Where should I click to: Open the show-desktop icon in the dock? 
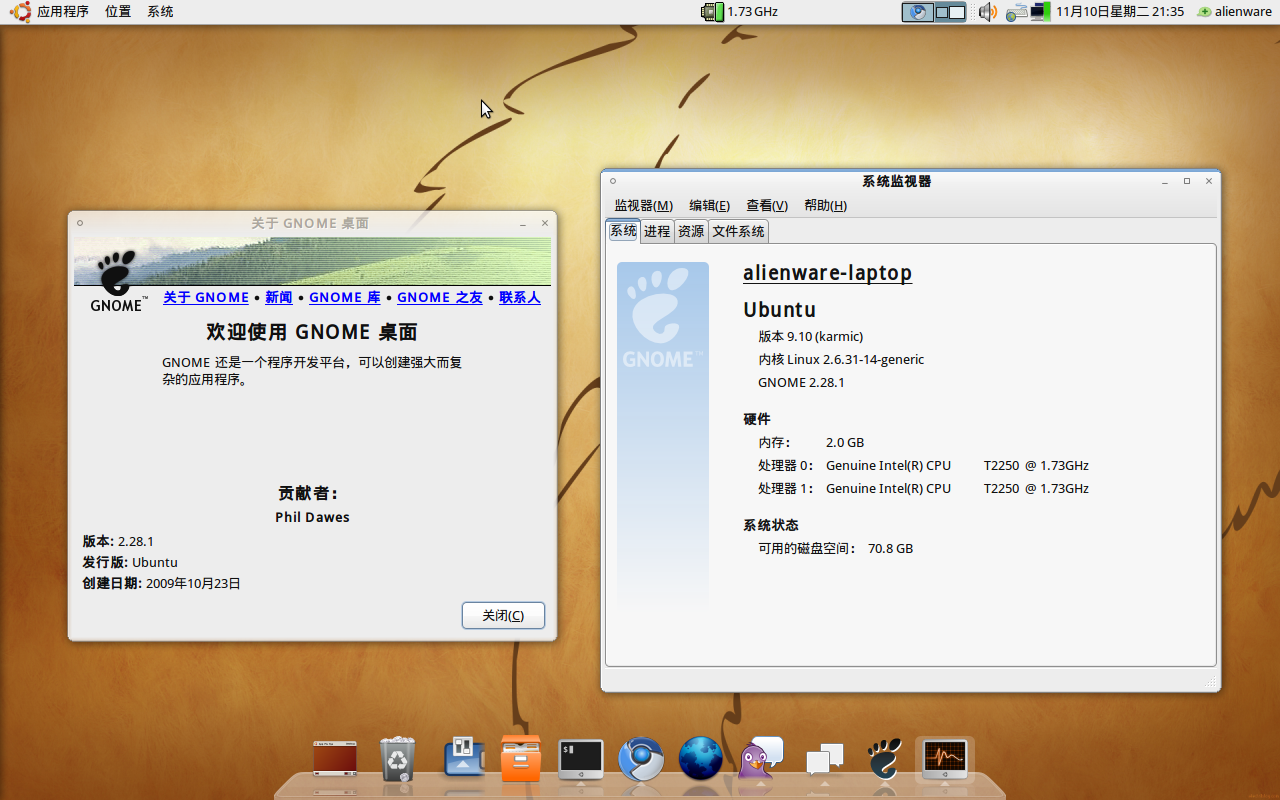pos(335,758)
